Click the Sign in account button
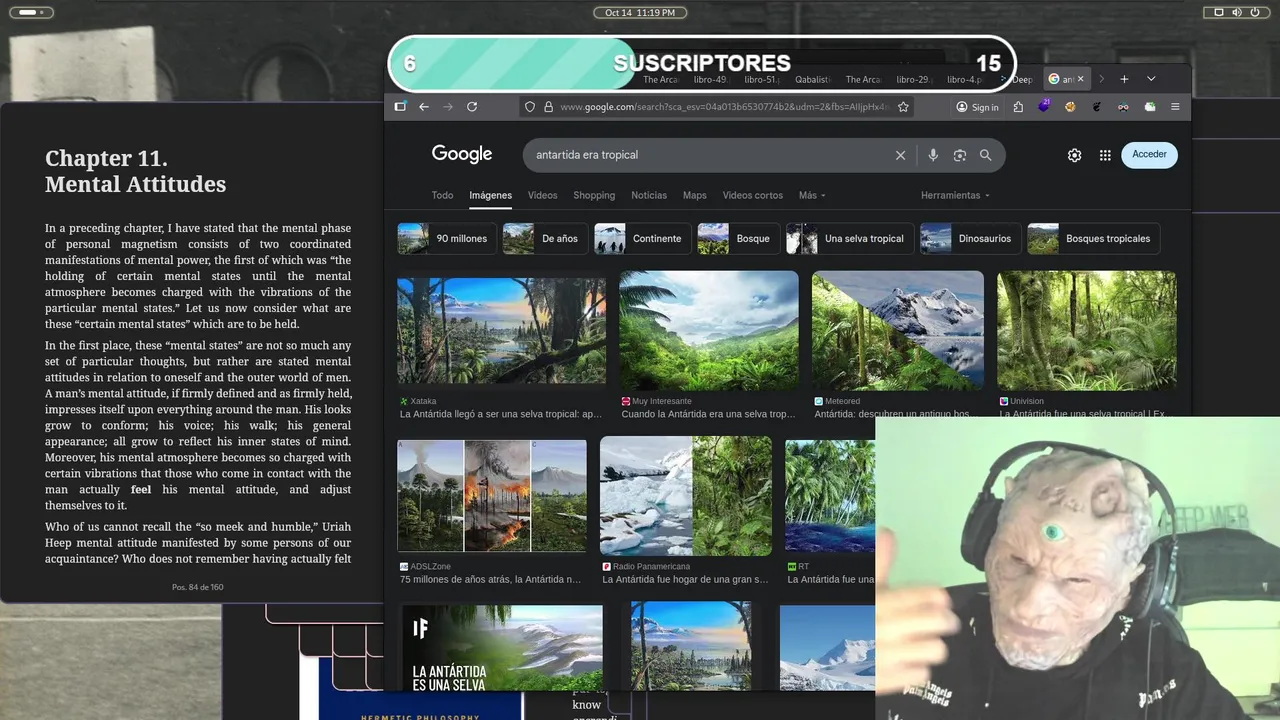The height and width of the screenshot is (720, 1280). (977, 107)
